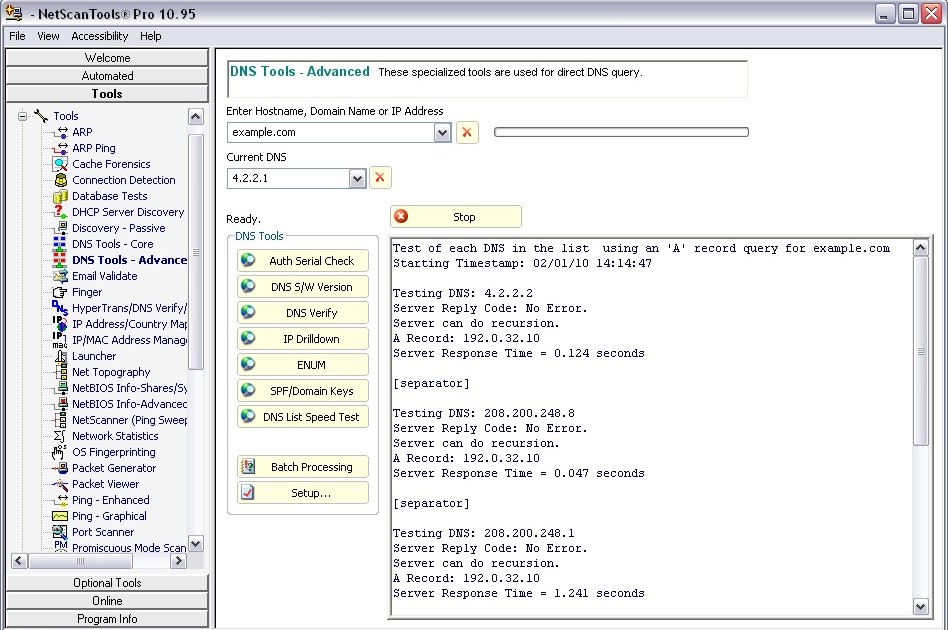948x630 pixels.
Task: Open the NetScanner (Ping Sweep) icon
Action: [60, 420]
